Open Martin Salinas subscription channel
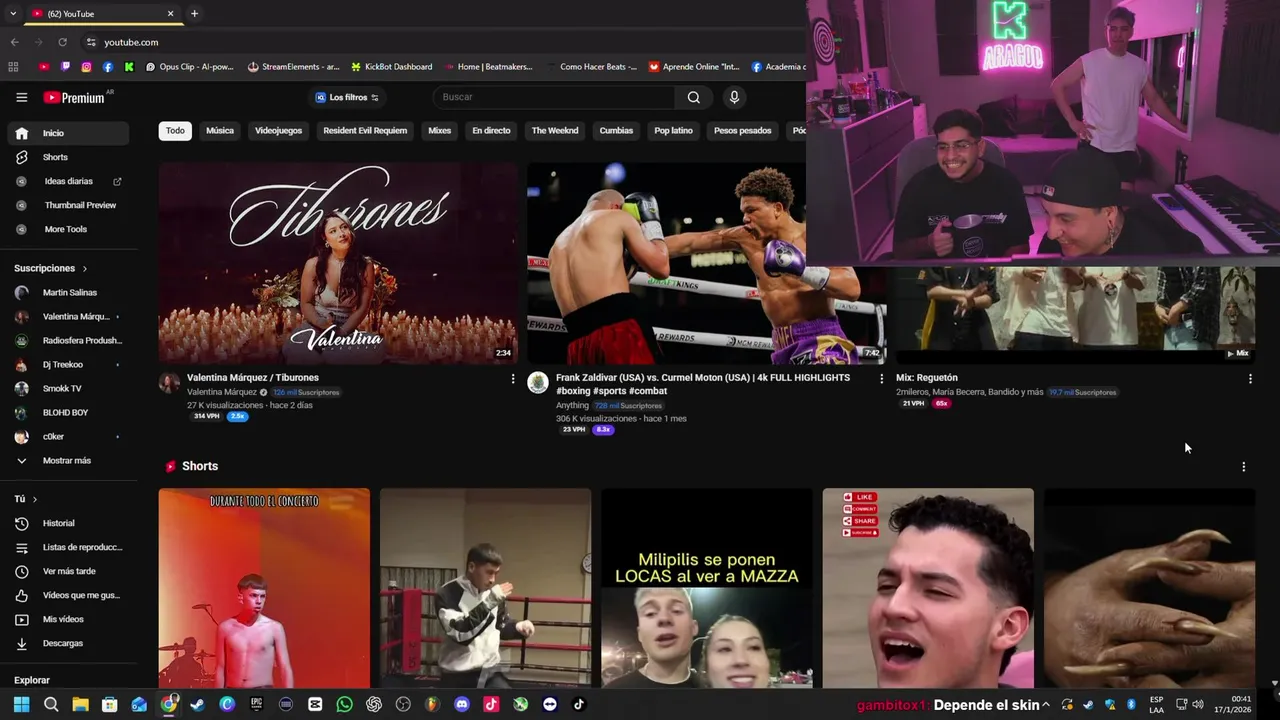This screenshot has width=1280, height=720. pyautogui.click(x=69, y=293)
